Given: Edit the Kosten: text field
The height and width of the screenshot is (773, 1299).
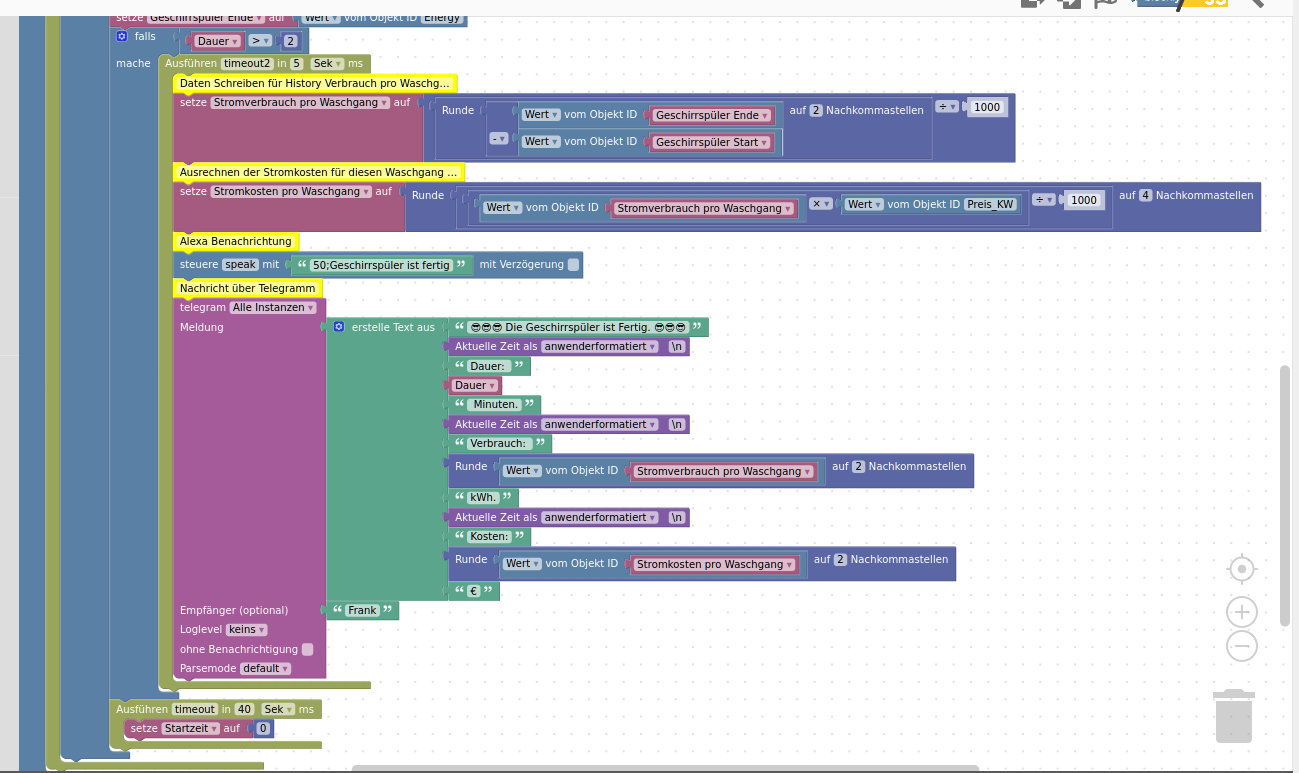Looking at the screenshot, I should click(489, 536).
